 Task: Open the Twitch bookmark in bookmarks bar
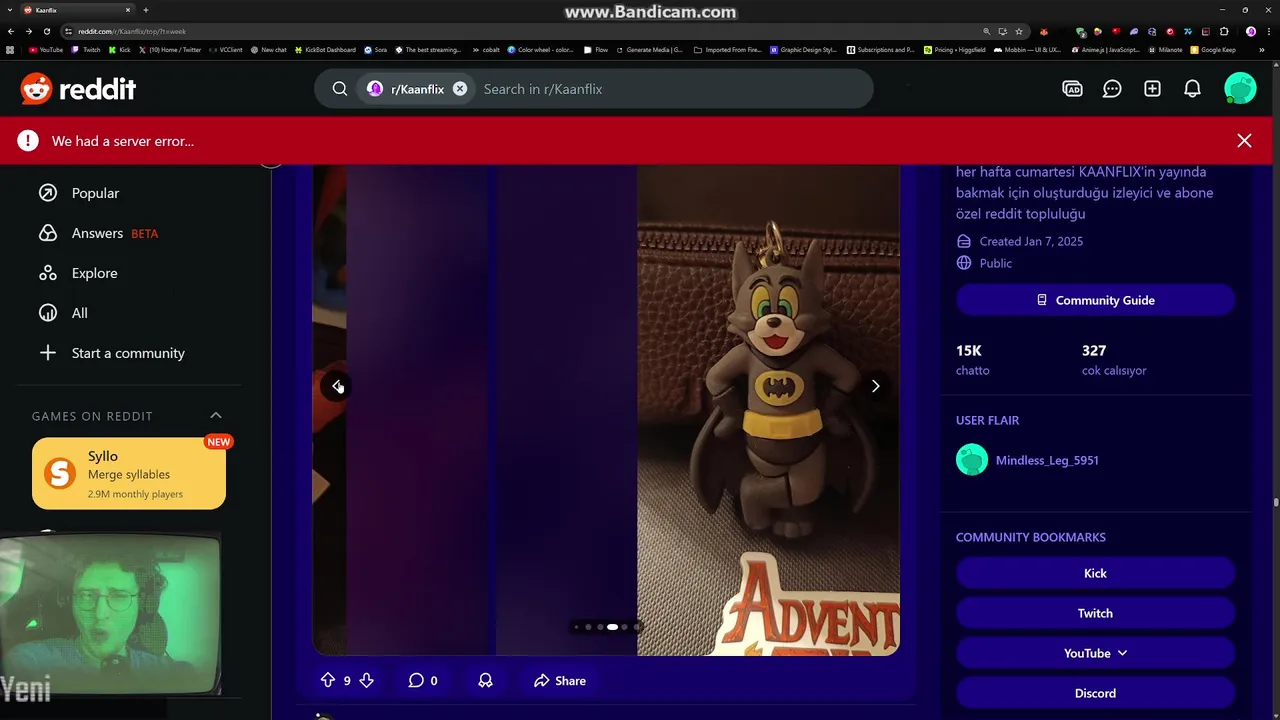coord(87,50)
